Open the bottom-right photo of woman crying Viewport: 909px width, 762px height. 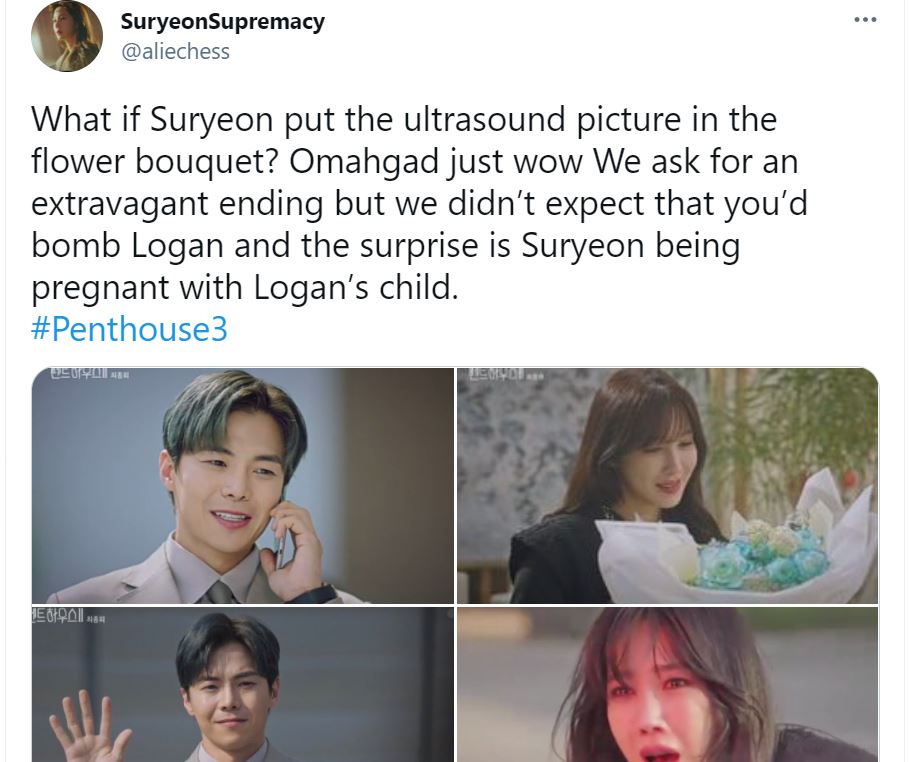(x=668, y=685)
